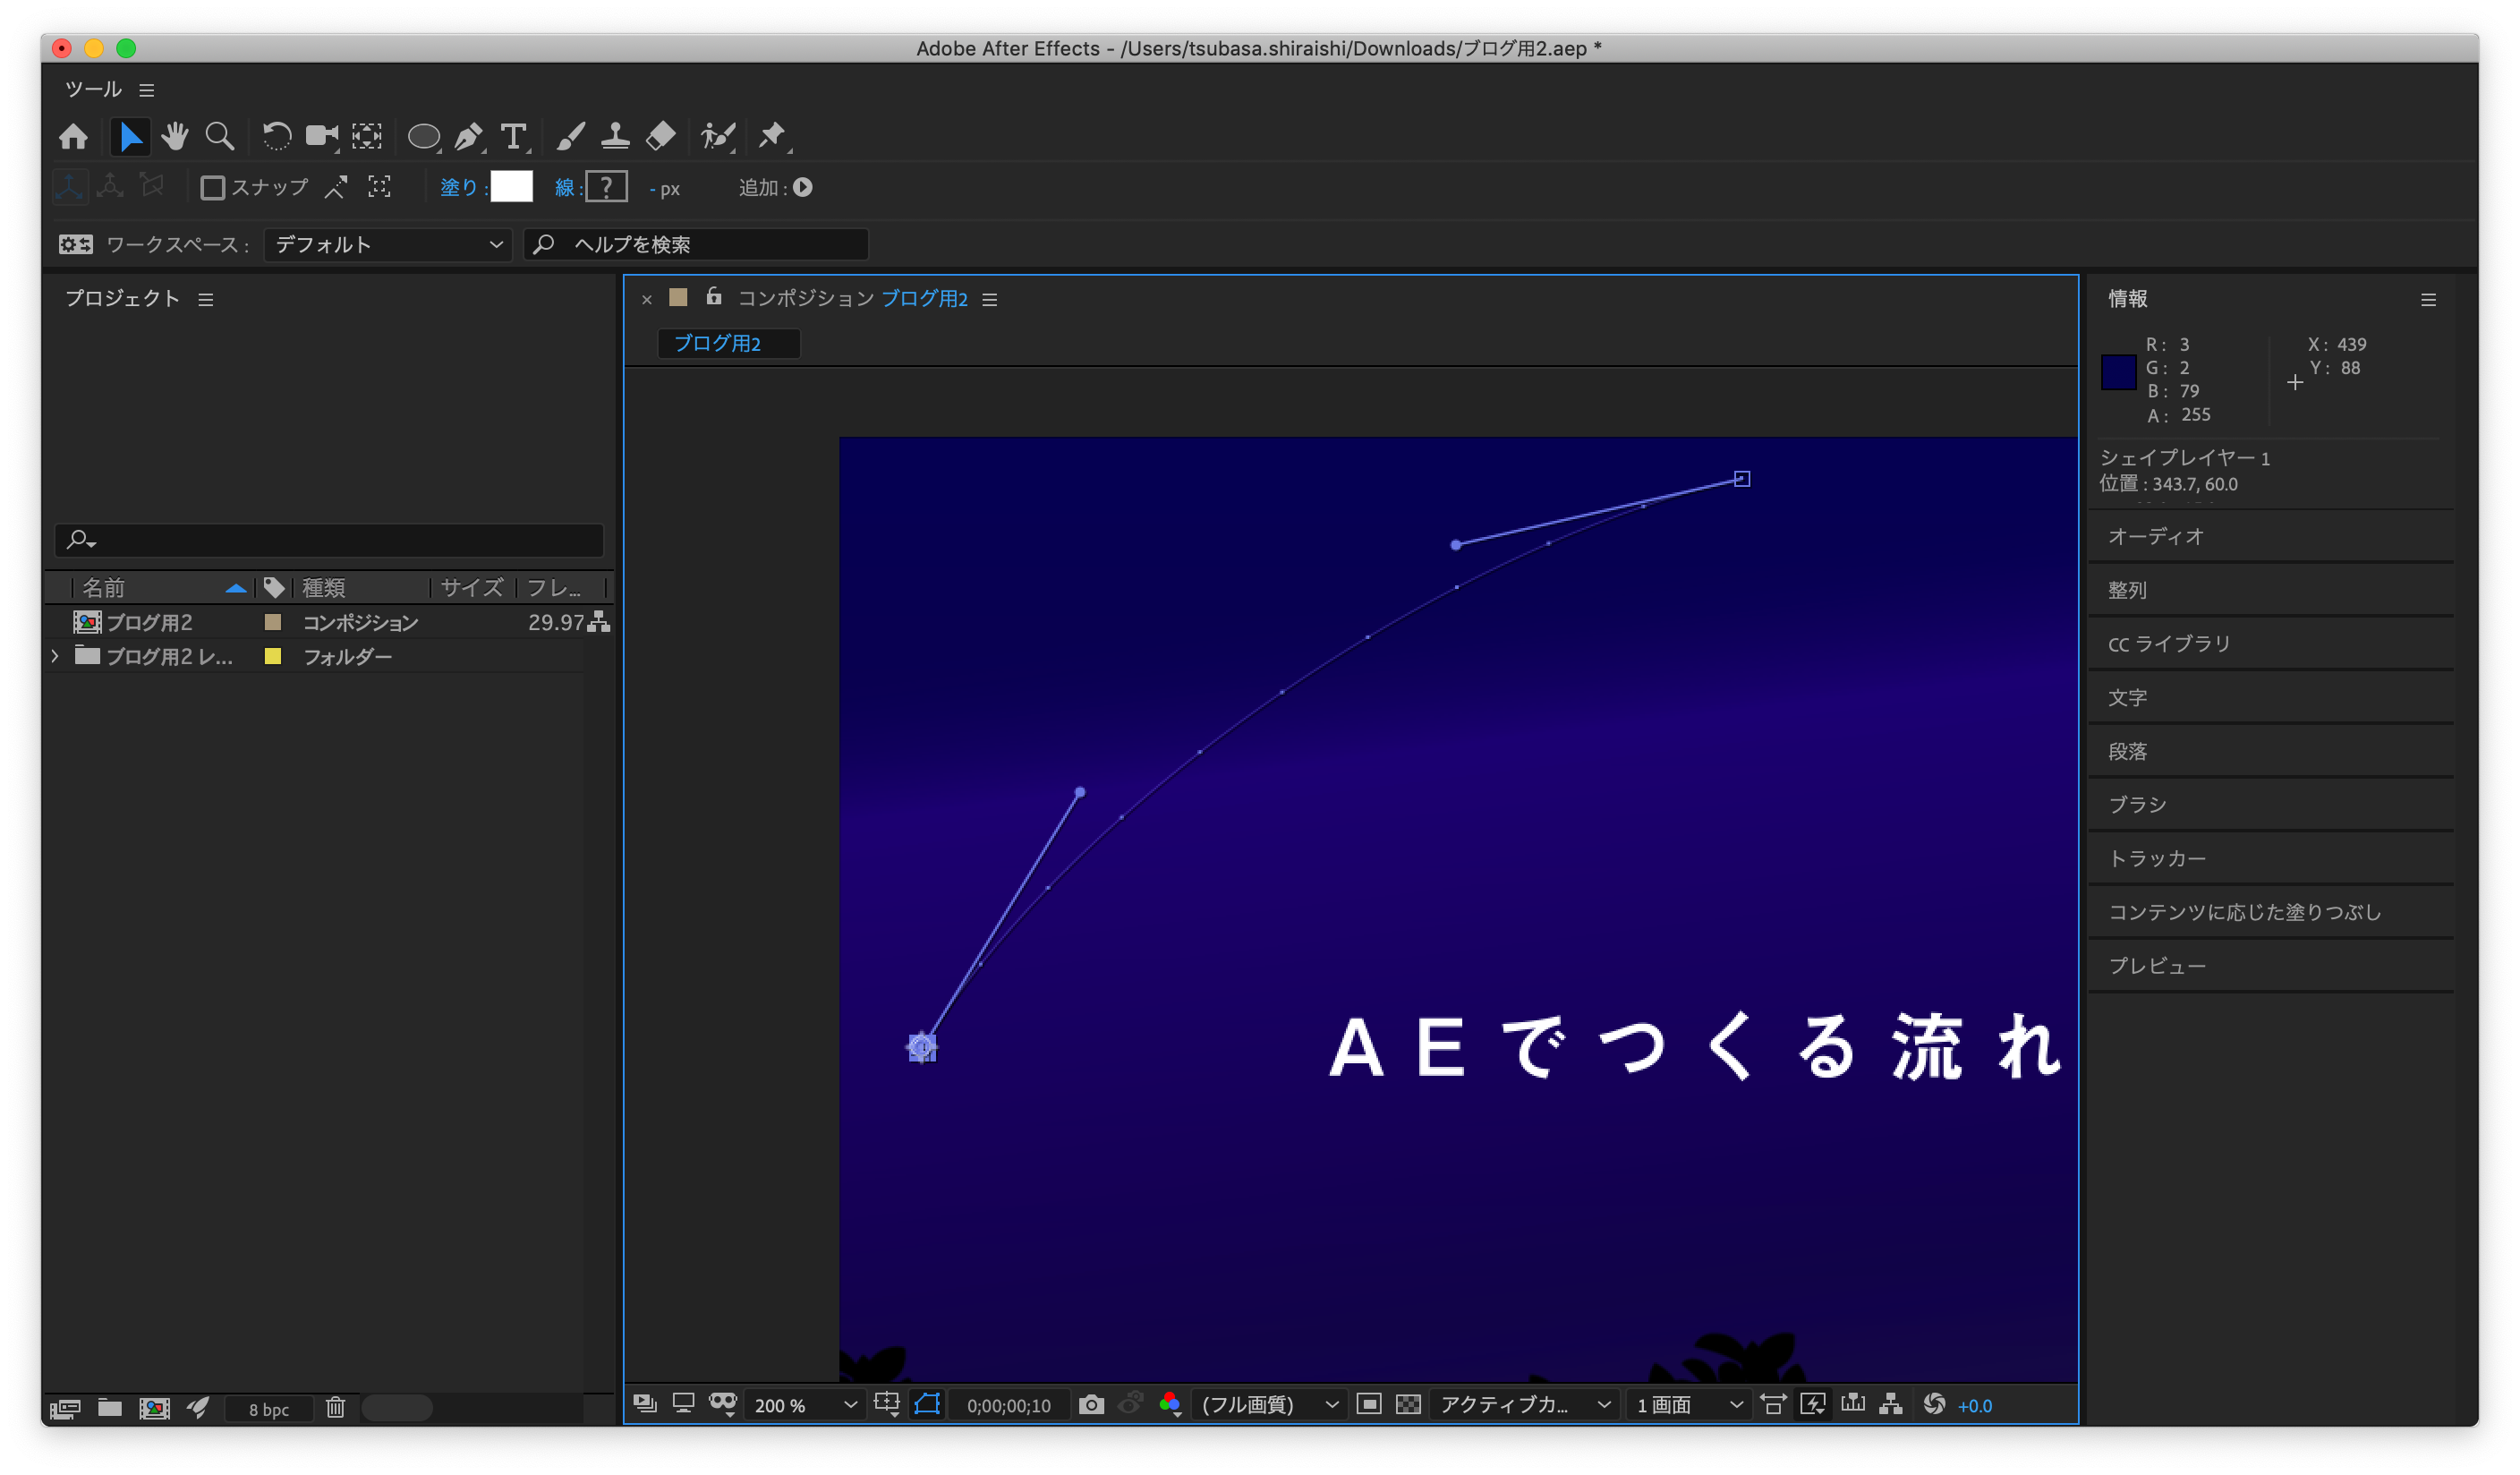Open the 情報 panel menu
The height and width of the screenshot is (1475, 2520).
pyautogui.click(x=2427, y=299)
